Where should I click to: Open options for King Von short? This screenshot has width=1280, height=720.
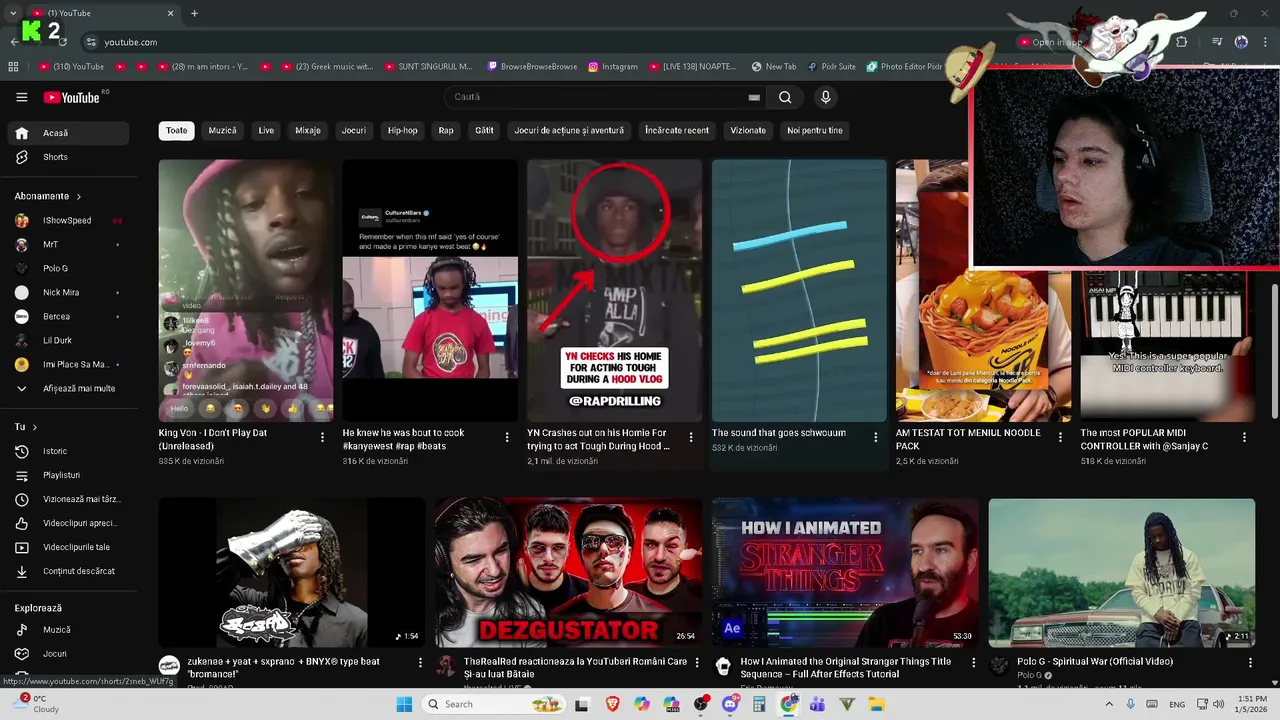(x=322, y=437)
